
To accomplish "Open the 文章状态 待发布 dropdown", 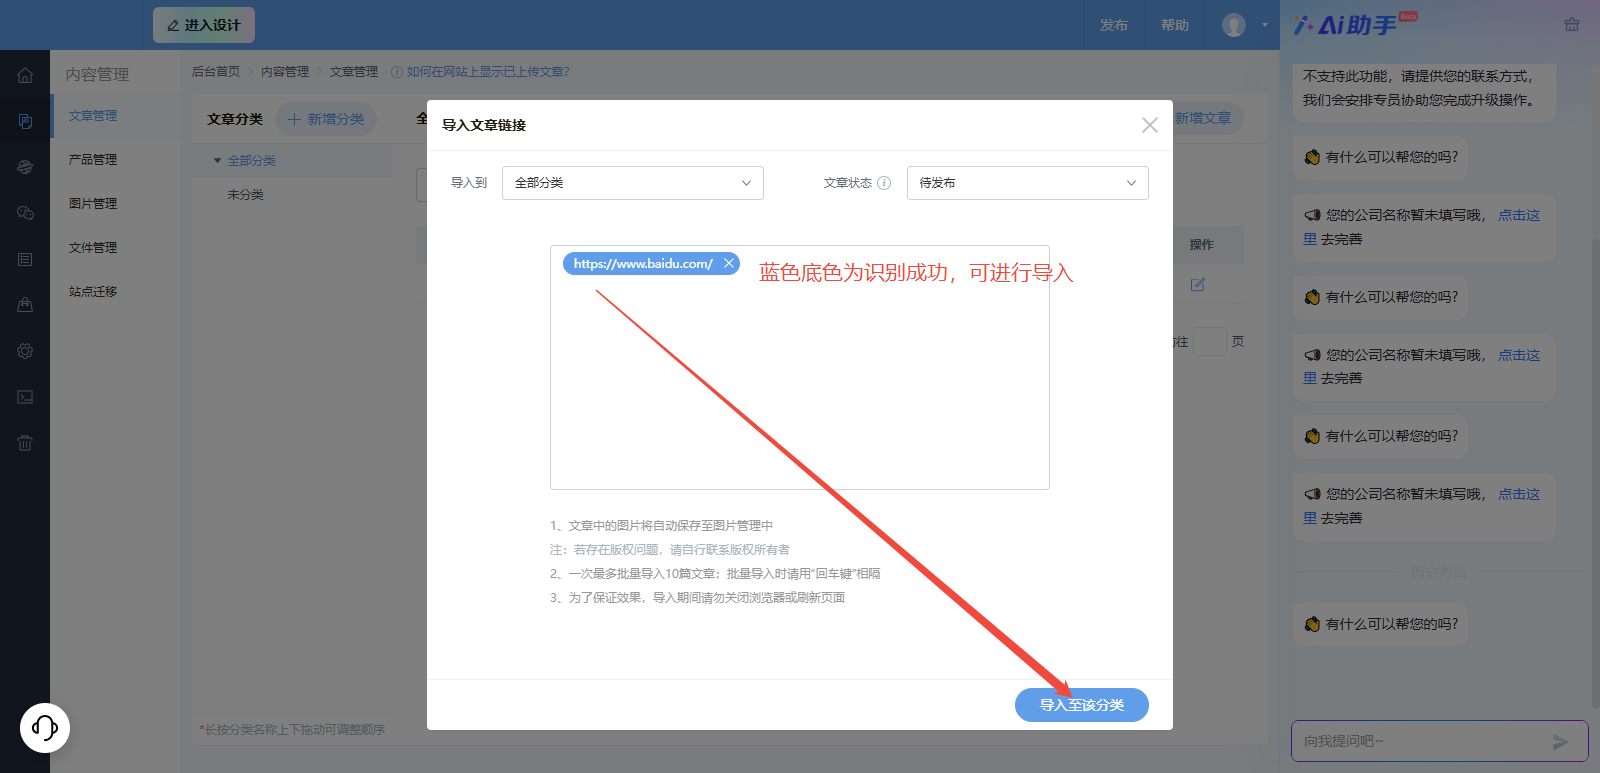I will point(1028,183).
